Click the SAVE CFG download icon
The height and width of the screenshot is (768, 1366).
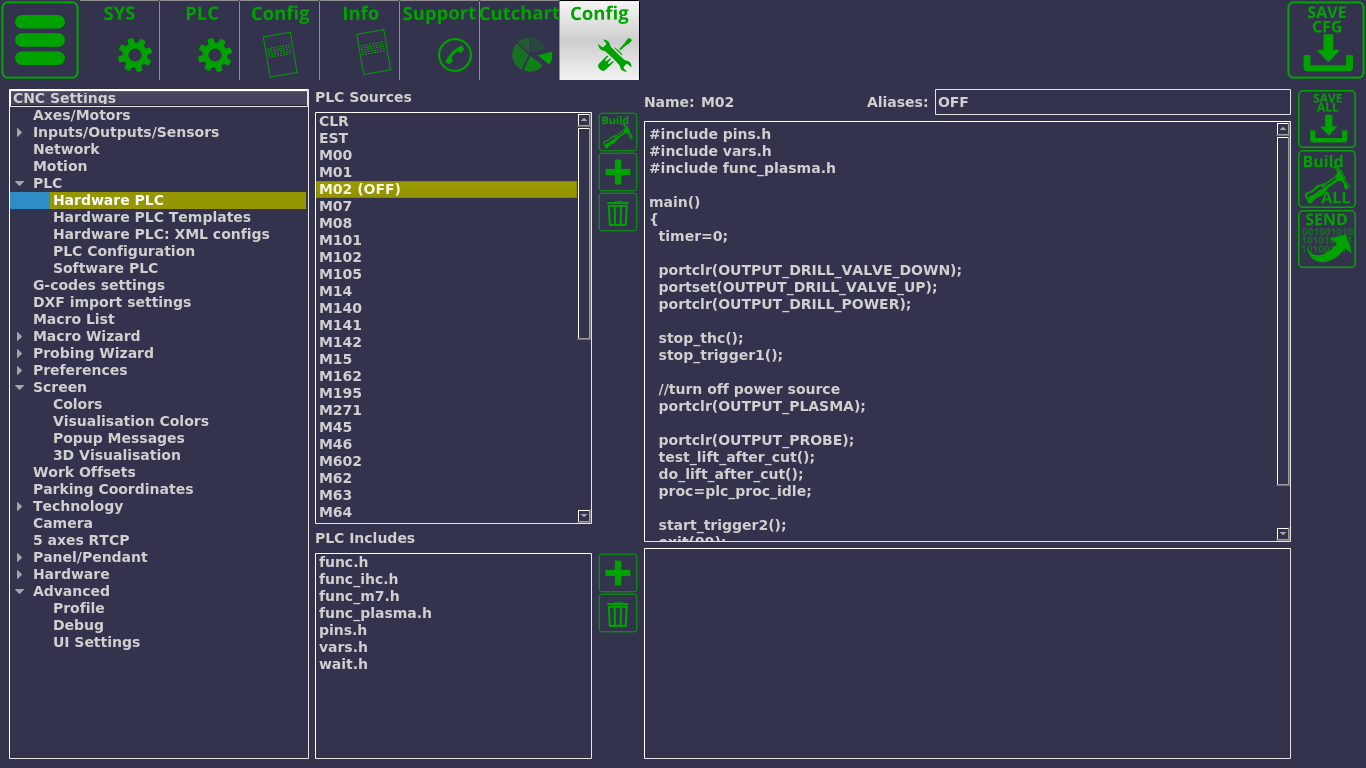[x=1325, y=40]
